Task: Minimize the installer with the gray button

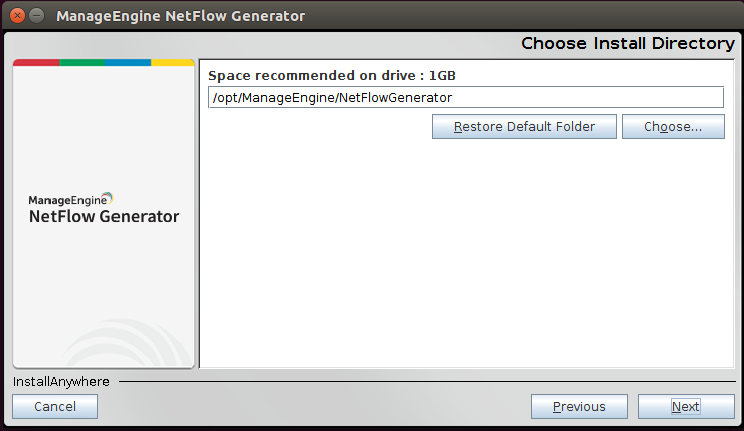Action: click(x=36, y=16)
